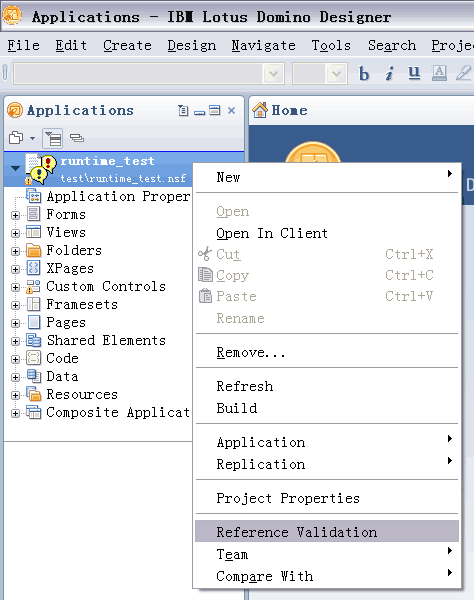Choose Open In Client from context menu
The height and width of the screenshot is (600, 474).
tap(327, 233)
